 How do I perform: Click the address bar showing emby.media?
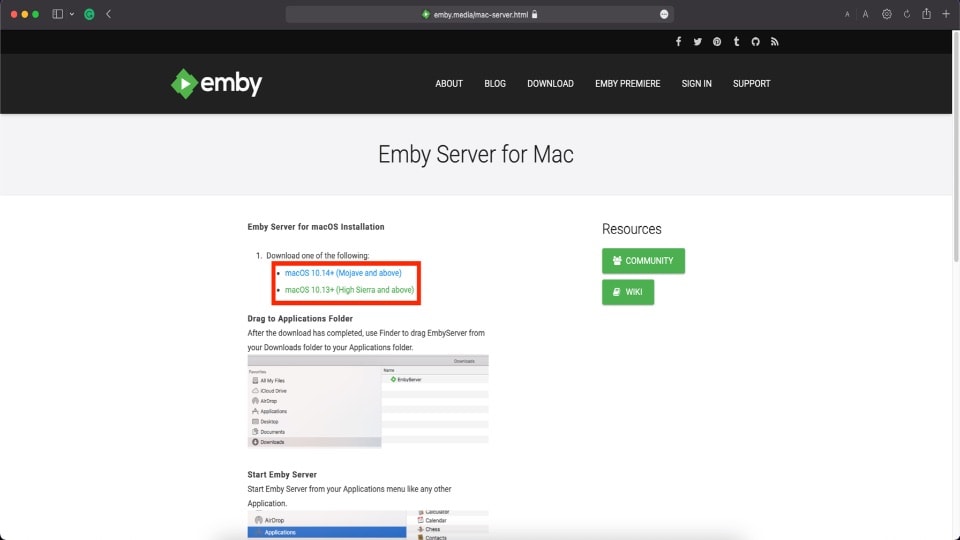click(x=479, y=14)
